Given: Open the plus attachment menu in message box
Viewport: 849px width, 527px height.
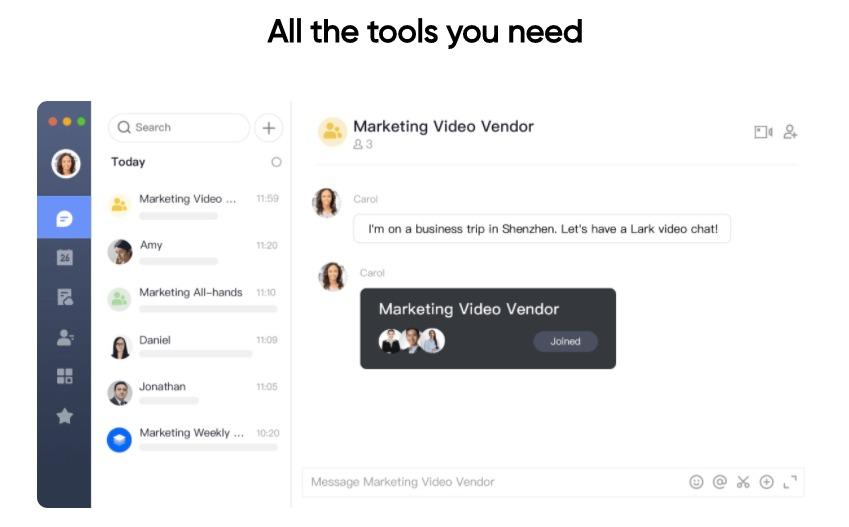Looking at the screenshot, I should pyautogui.click(x=766, y=482).
